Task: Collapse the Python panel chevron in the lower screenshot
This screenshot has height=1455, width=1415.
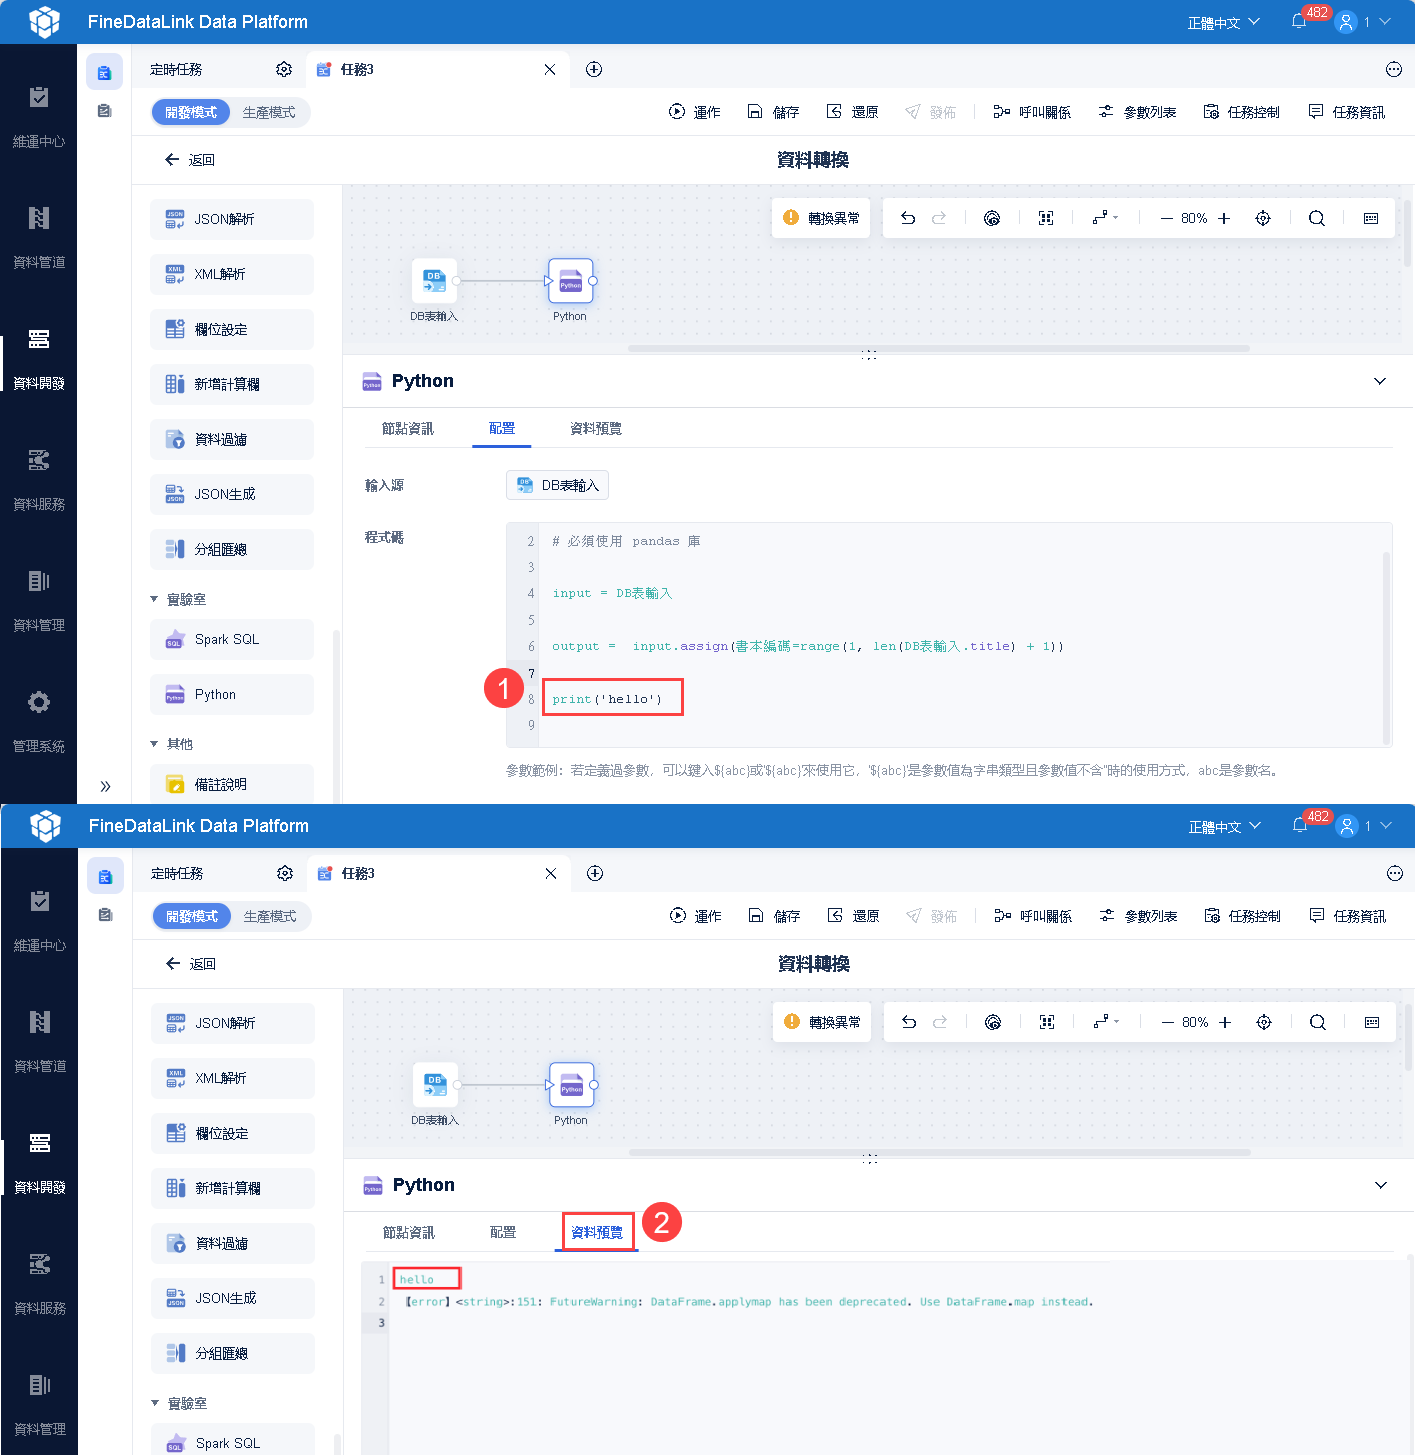Action: coord(1381,1185)
